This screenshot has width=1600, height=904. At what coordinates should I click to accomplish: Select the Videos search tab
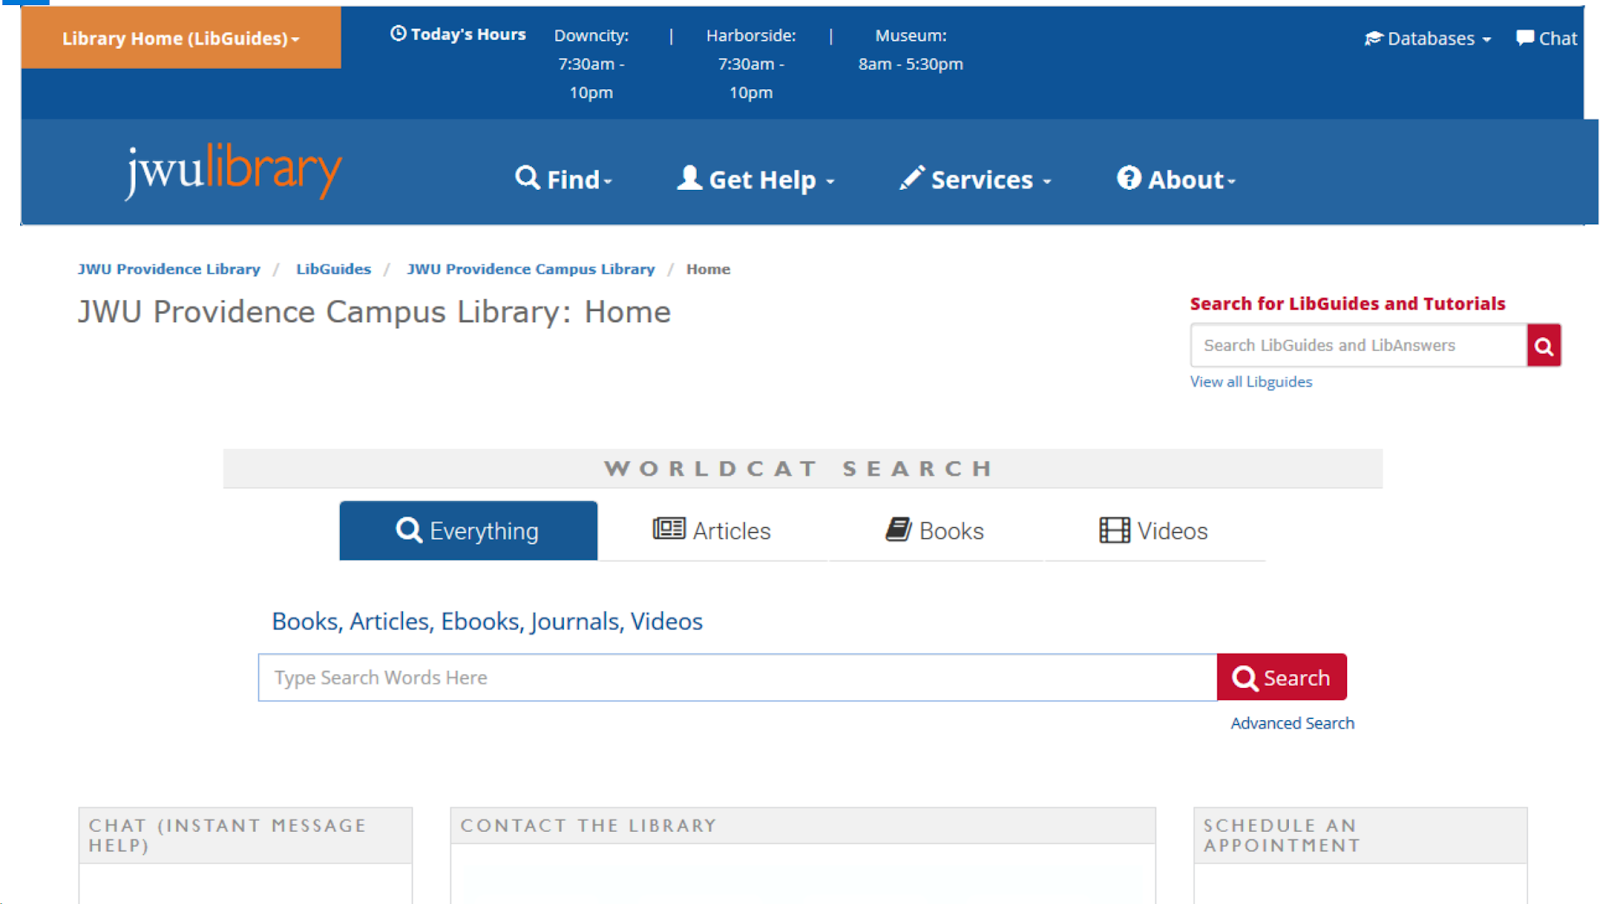[x=1154, y=531]
